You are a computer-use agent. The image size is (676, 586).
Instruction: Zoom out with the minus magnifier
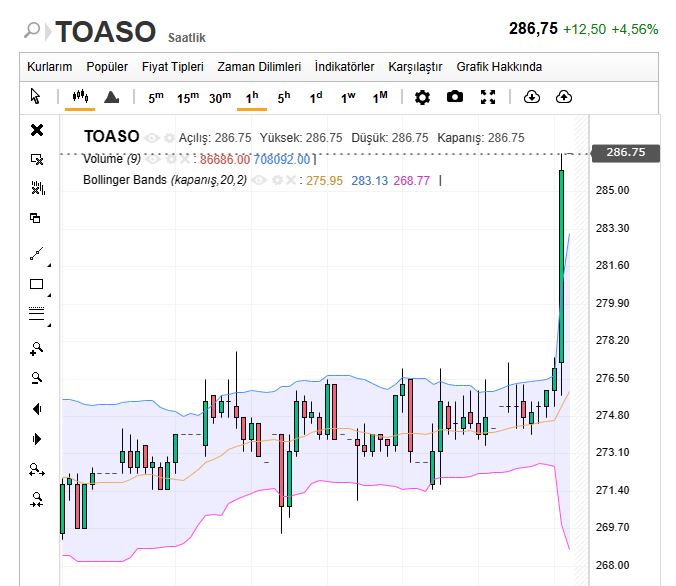point(37,379)
